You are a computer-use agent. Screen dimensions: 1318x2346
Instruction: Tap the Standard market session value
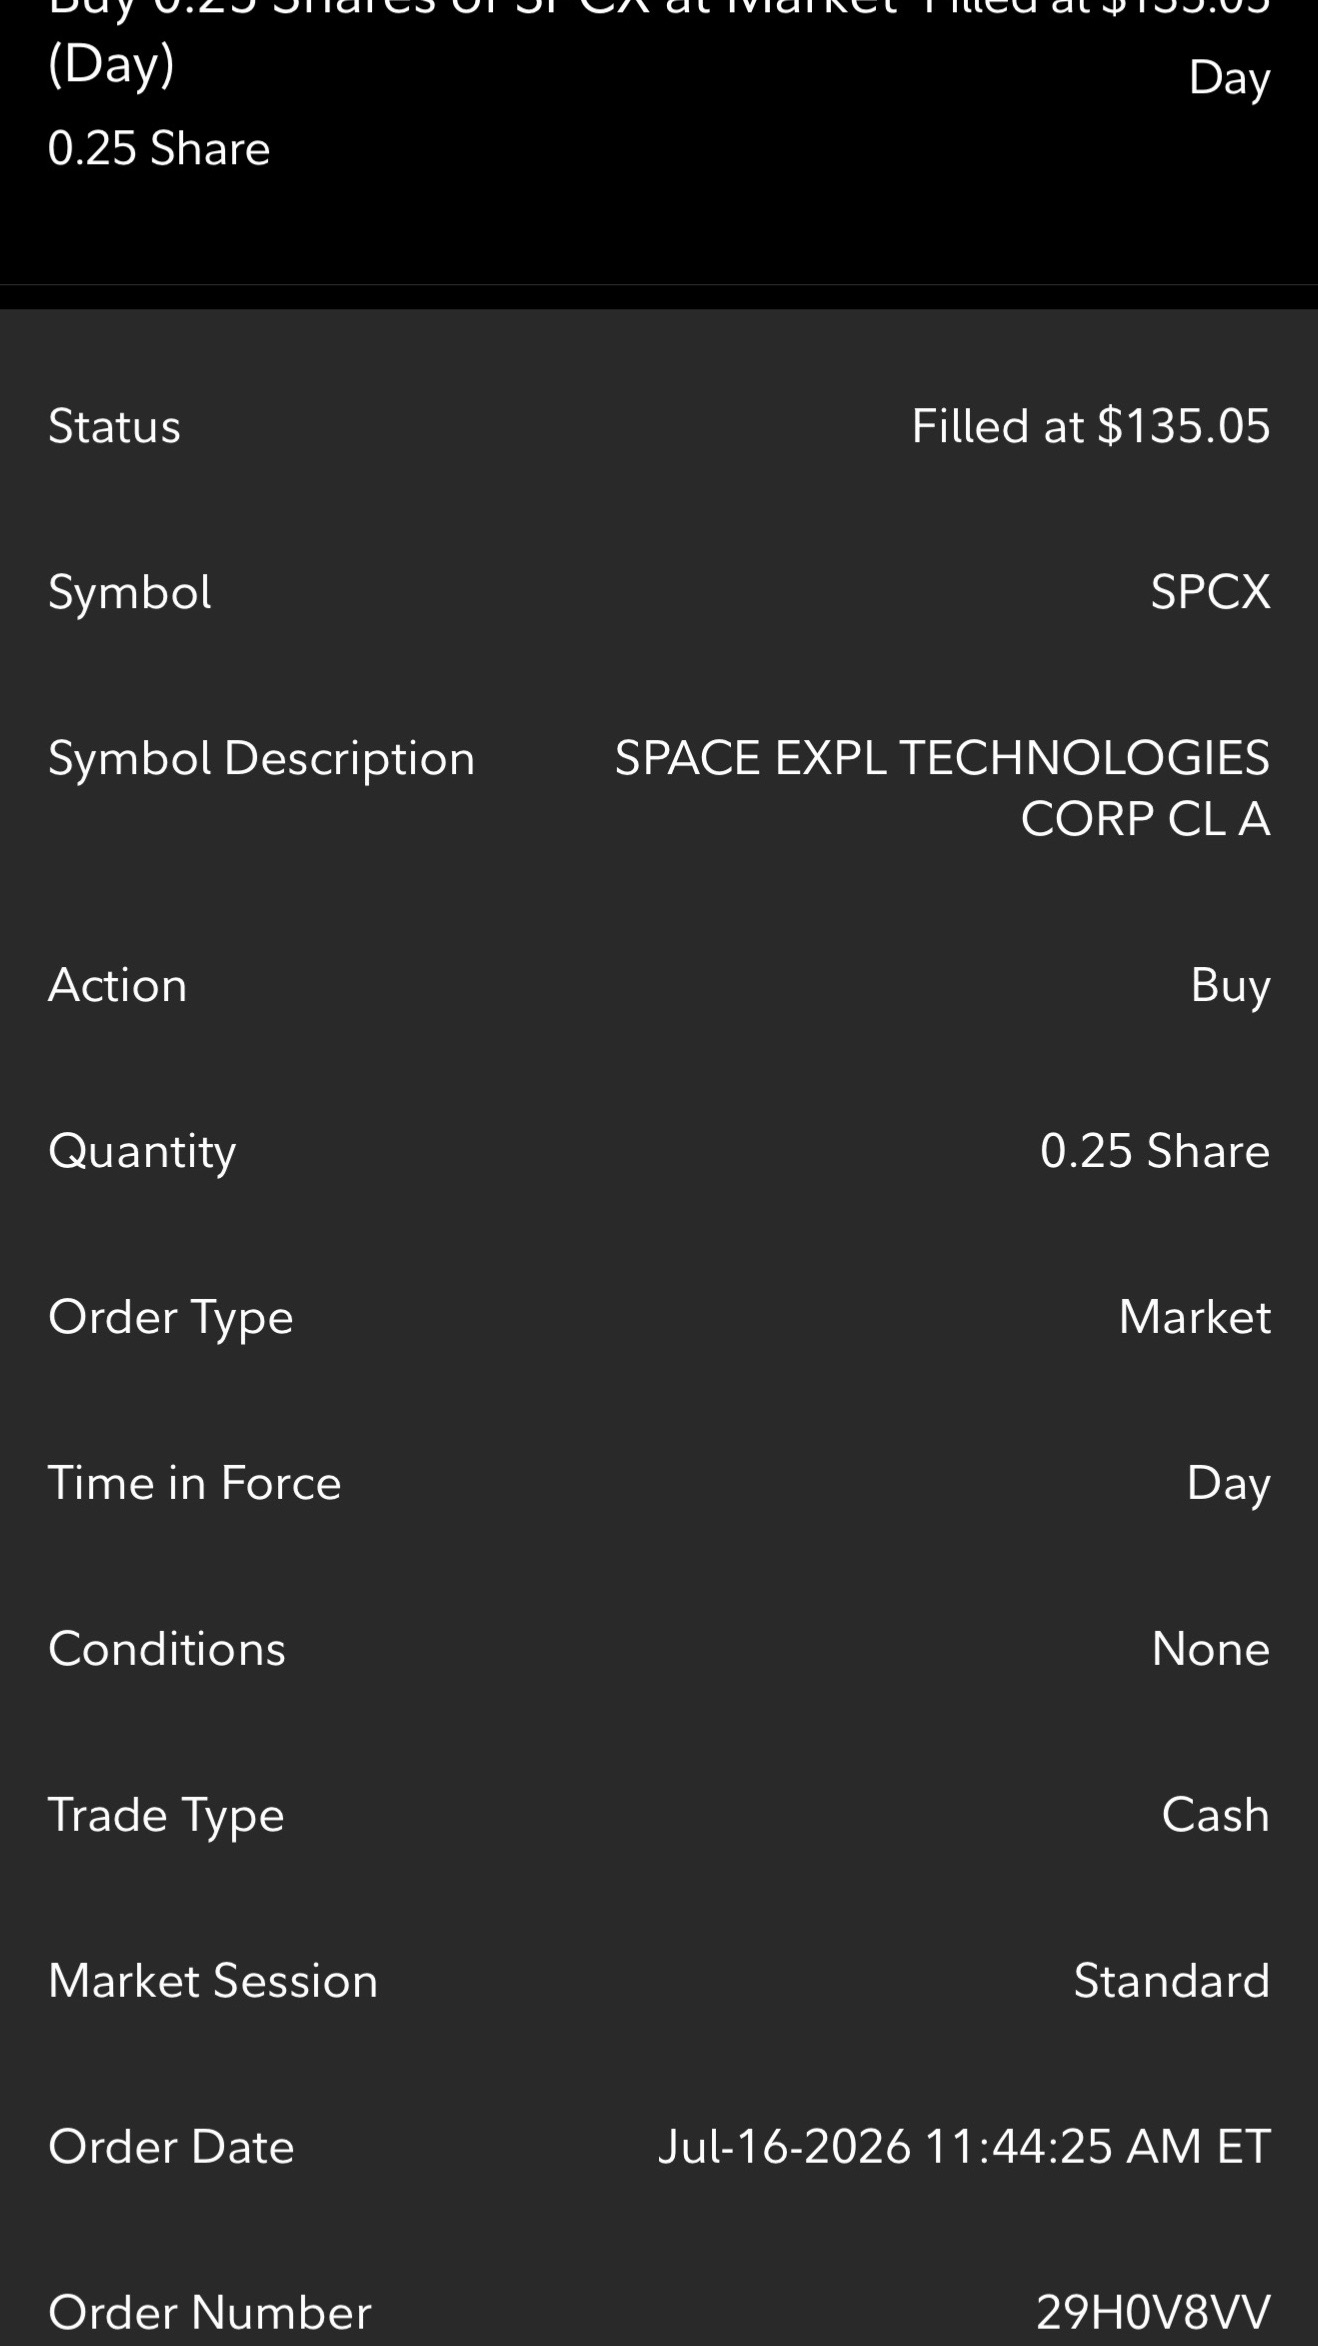pos(1172,1981)
